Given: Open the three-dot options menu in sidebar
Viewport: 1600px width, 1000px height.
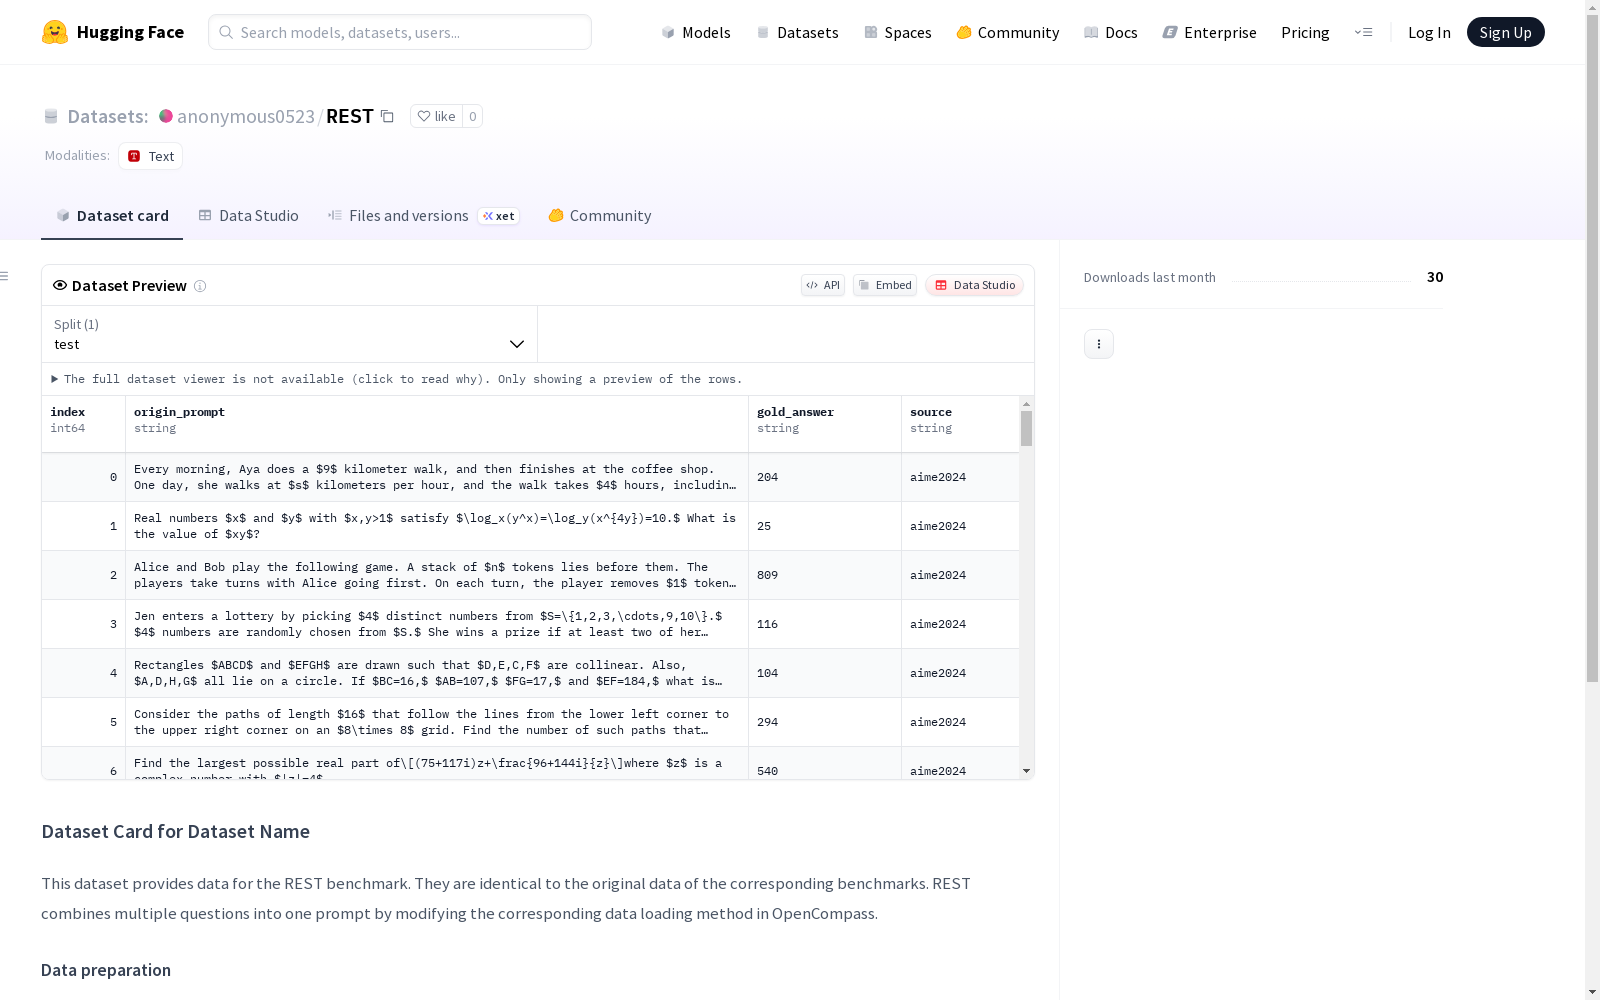Looking at the screenshot, I should pyautogui.click(x=1099, y=344).
